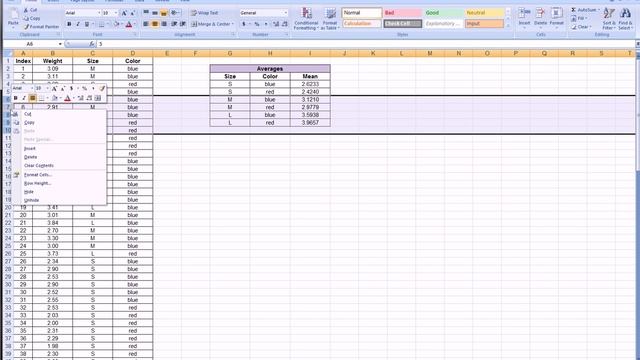Apply the Input cell style
Image resolution: width=640 pixels, height=360 pixels.
pyautogui.click(x=484, y=24)
